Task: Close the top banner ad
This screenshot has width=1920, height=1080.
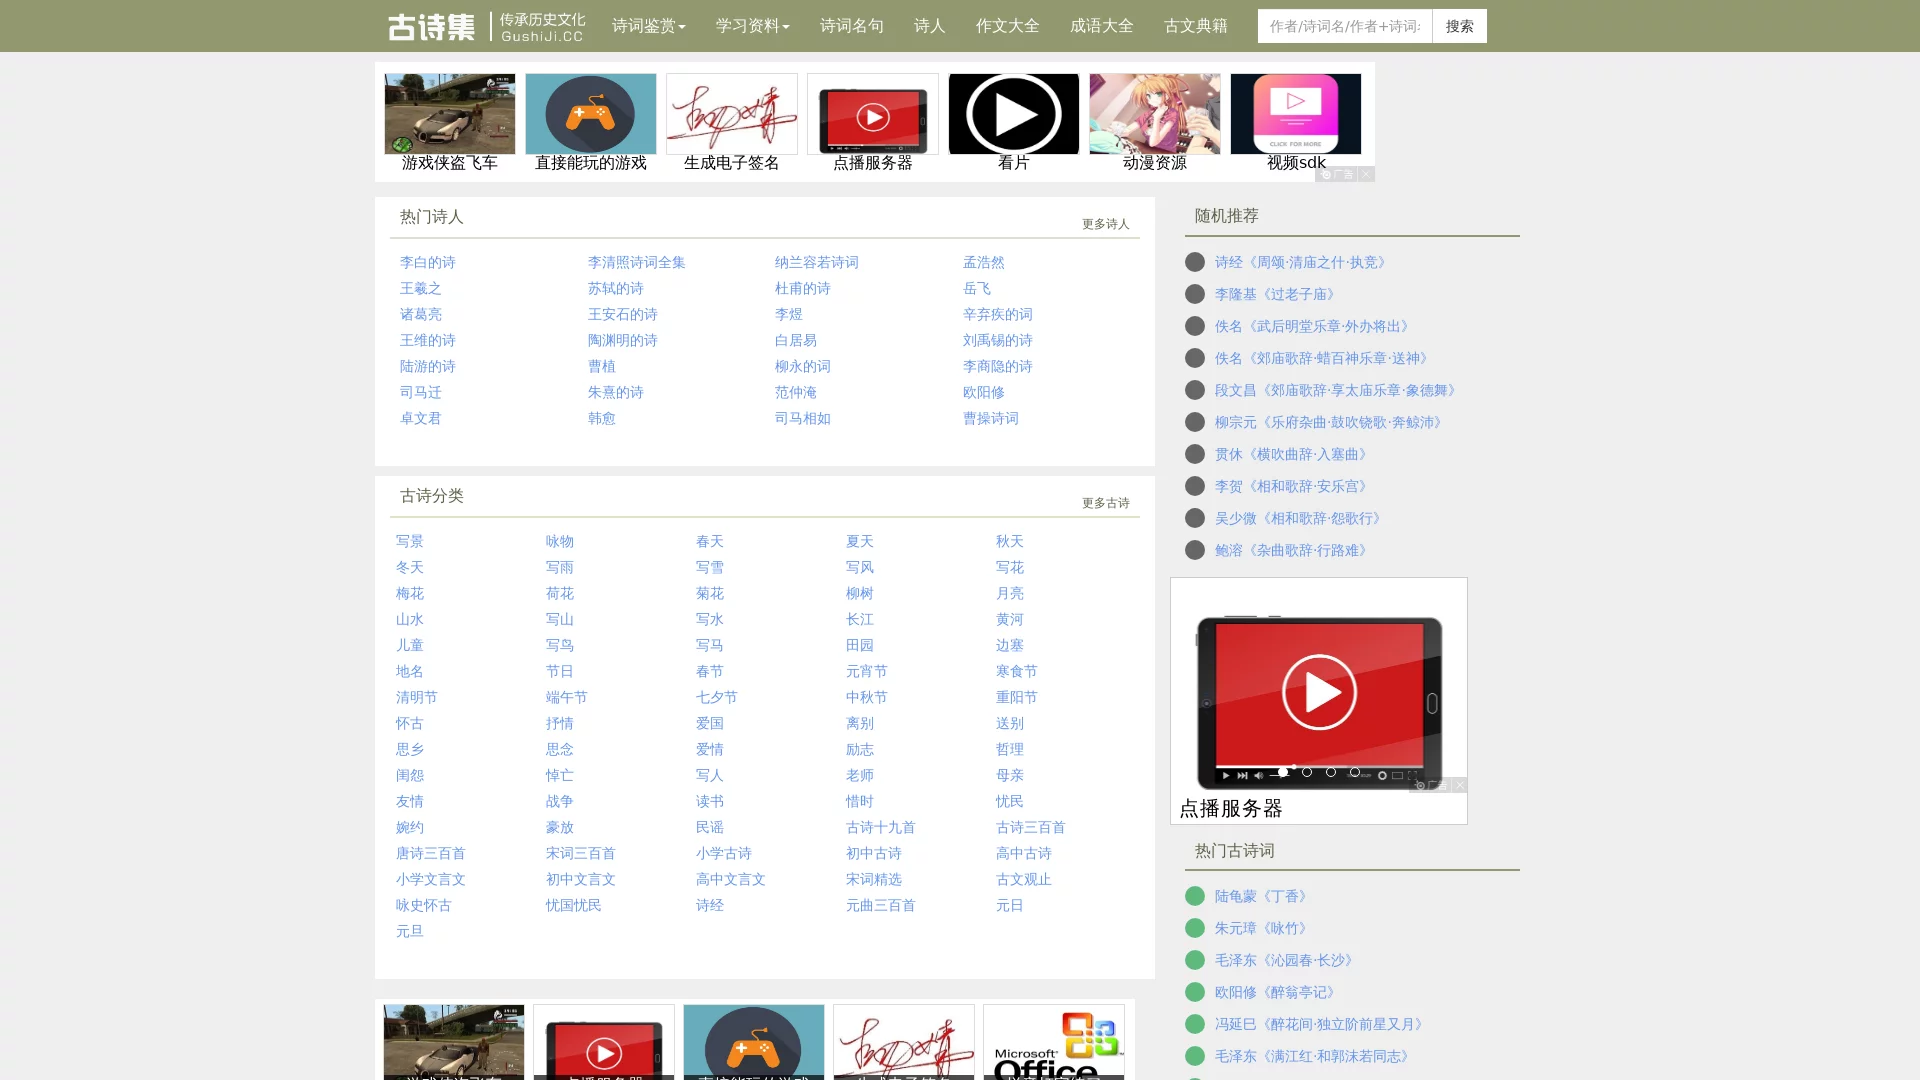Action: (x=1366, y=174)
